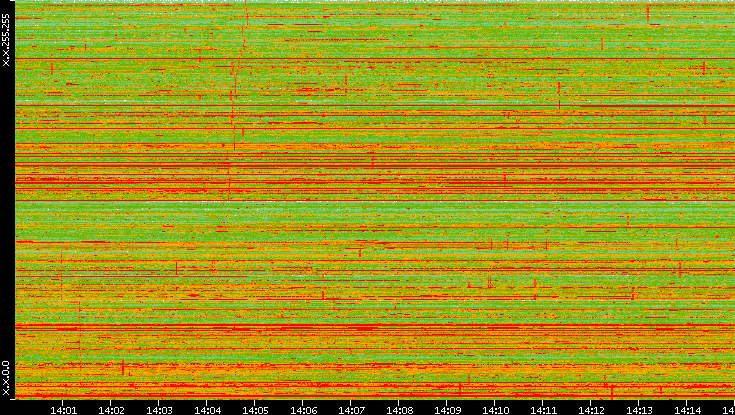Select the 14:07 time axis label
735x415 pixels.
351,410
